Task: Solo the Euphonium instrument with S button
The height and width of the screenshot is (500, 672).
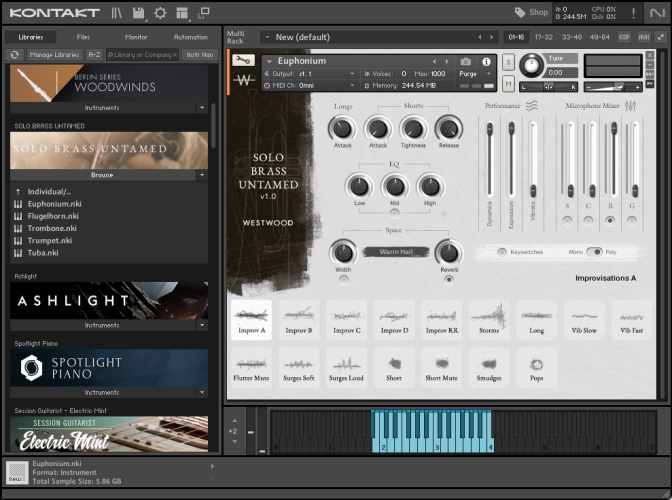Action: point(509,62)
